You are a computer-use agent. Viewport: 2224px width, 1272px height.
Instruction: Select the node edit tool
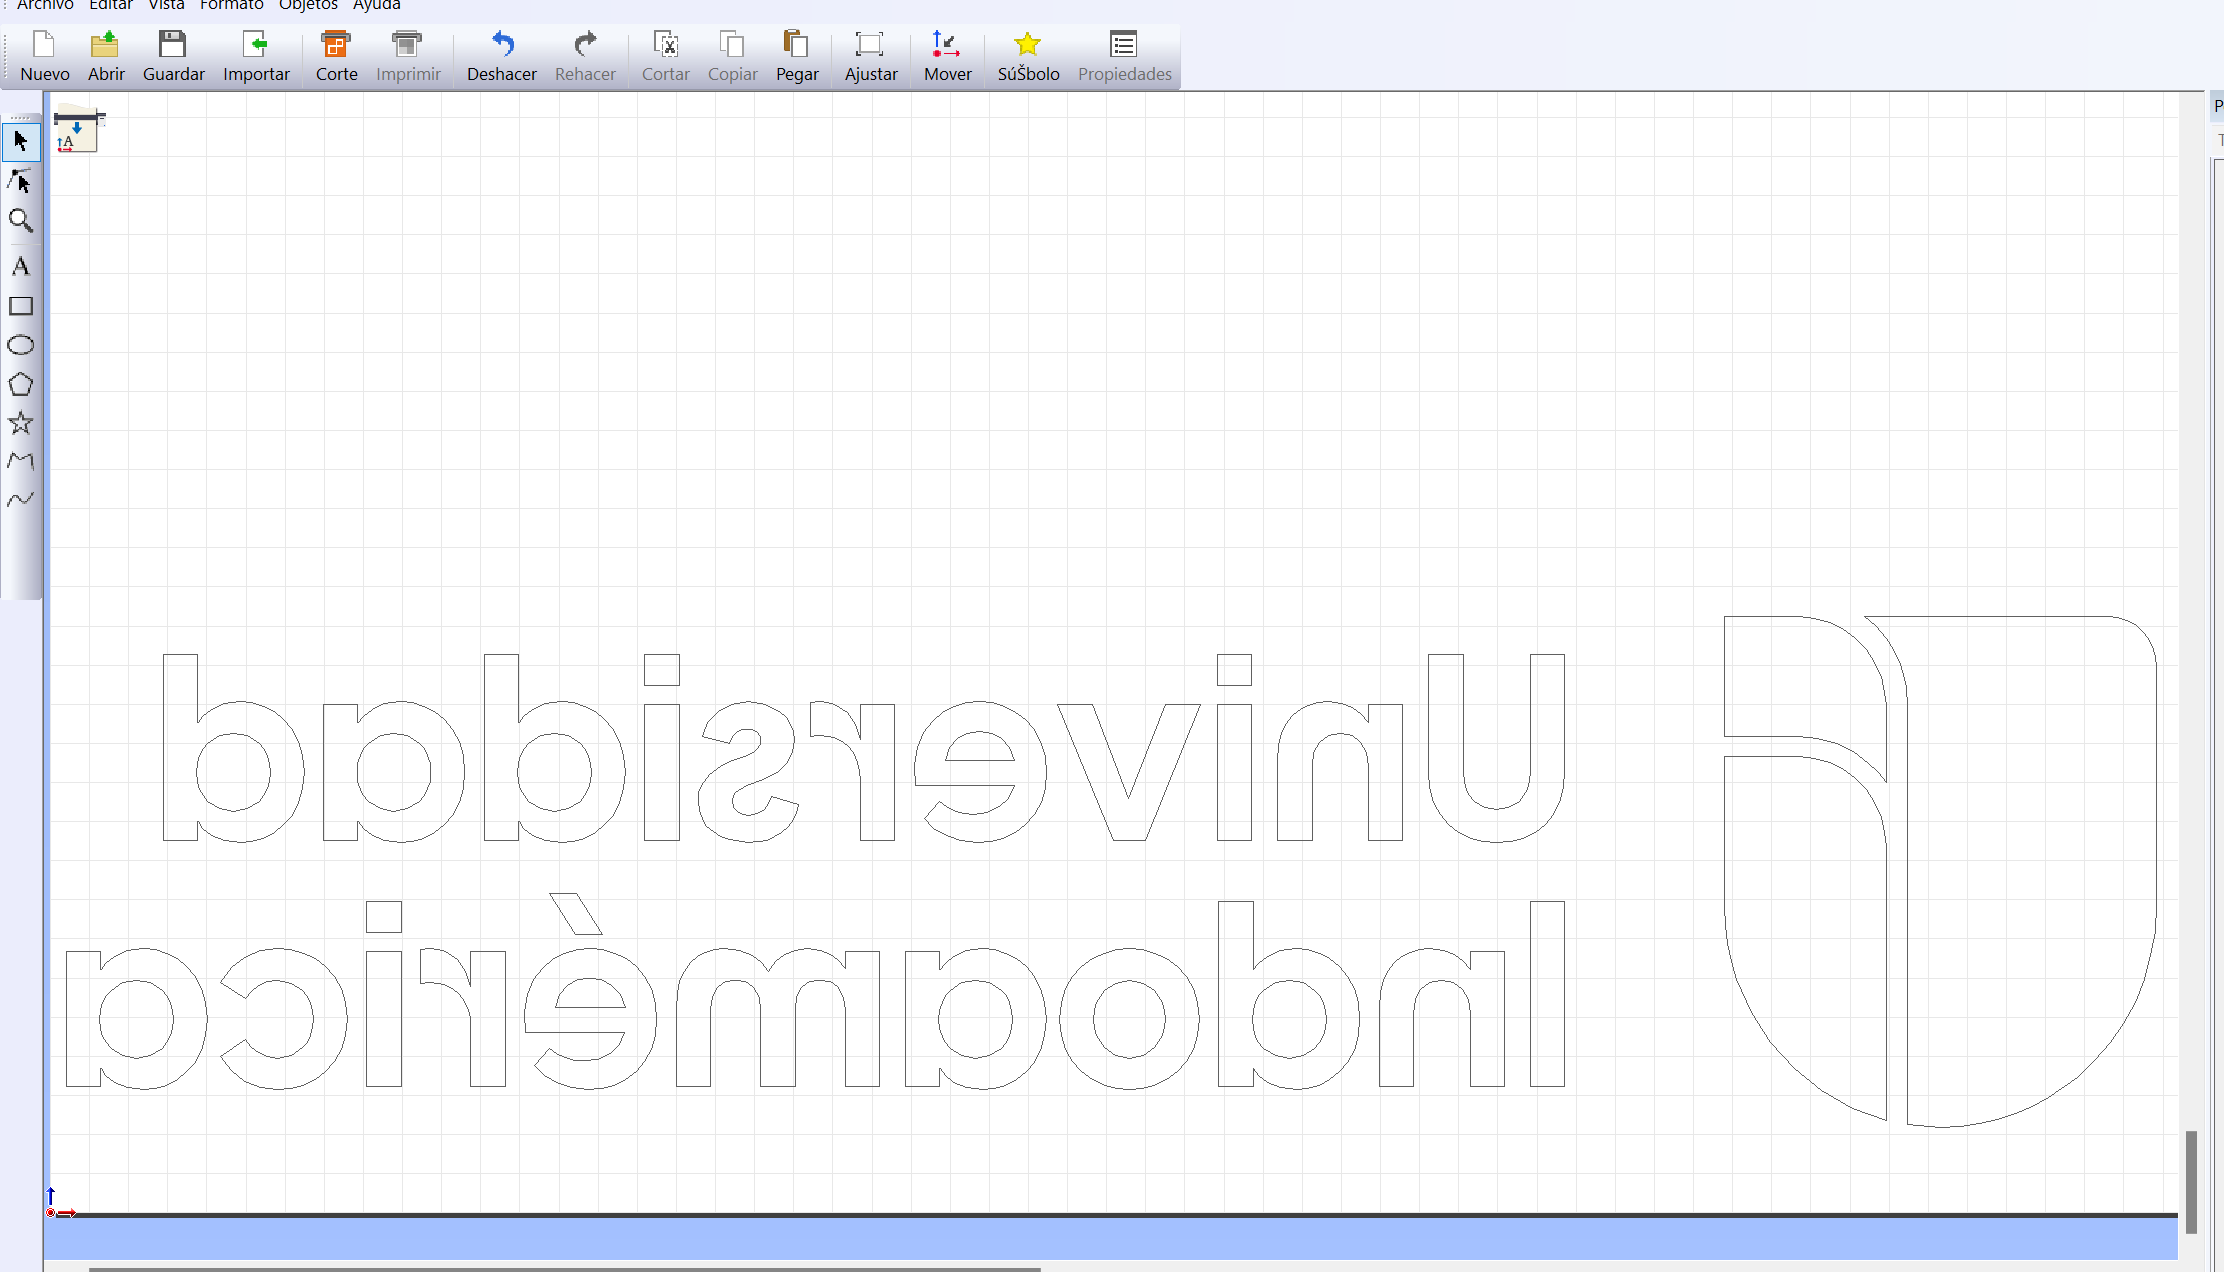(21, 181)
